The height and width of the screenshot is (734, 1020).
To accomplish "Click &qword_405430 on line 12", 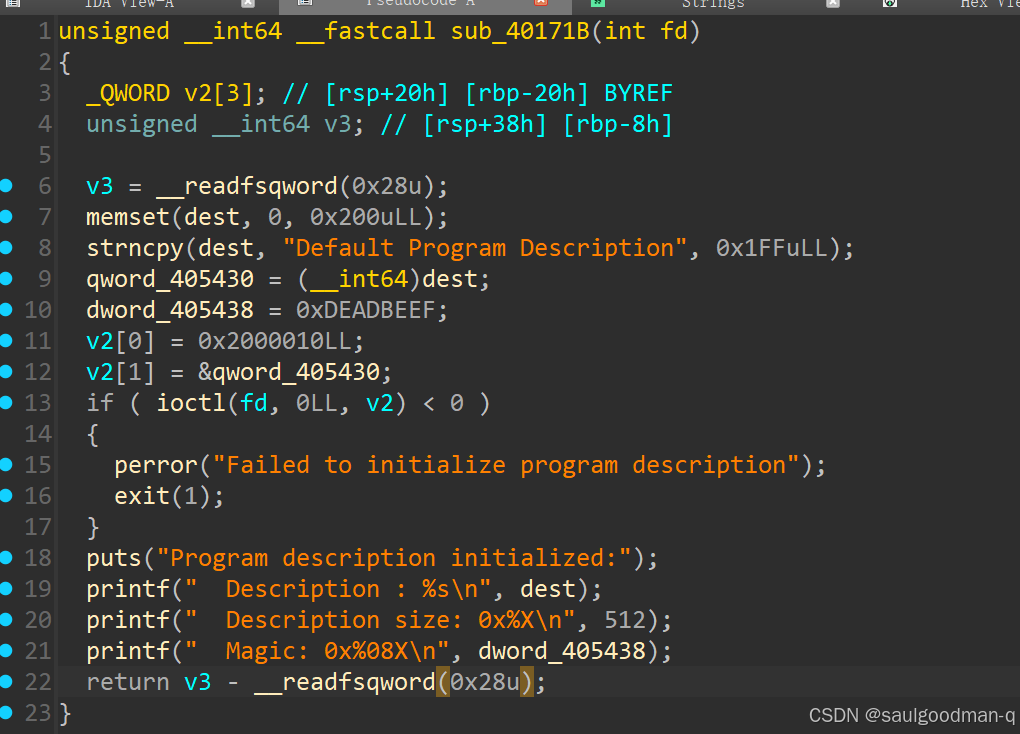I will pyautogui.click(x=289, y=372).
